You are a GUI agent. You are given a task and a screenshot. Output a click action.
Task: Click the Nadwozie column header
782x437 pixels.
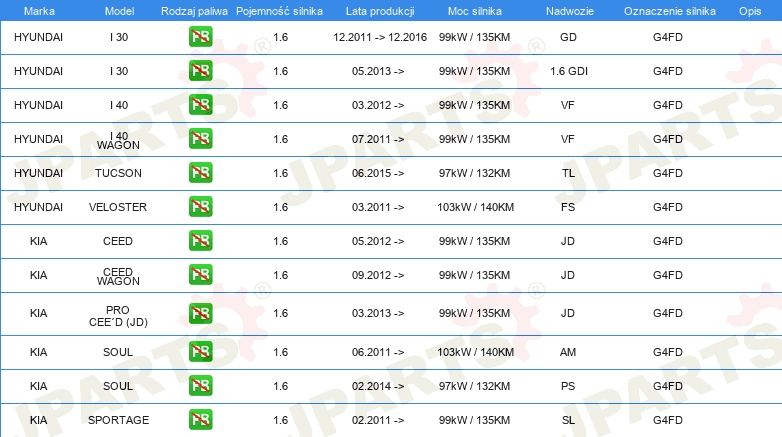[x=570, y=11]
